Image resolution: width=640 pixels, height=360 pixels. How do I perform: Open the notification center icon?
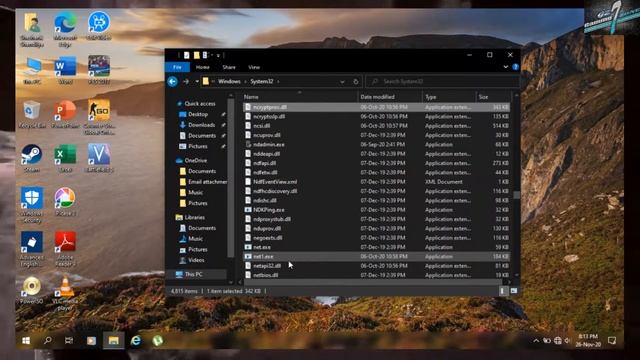[612, 340]
